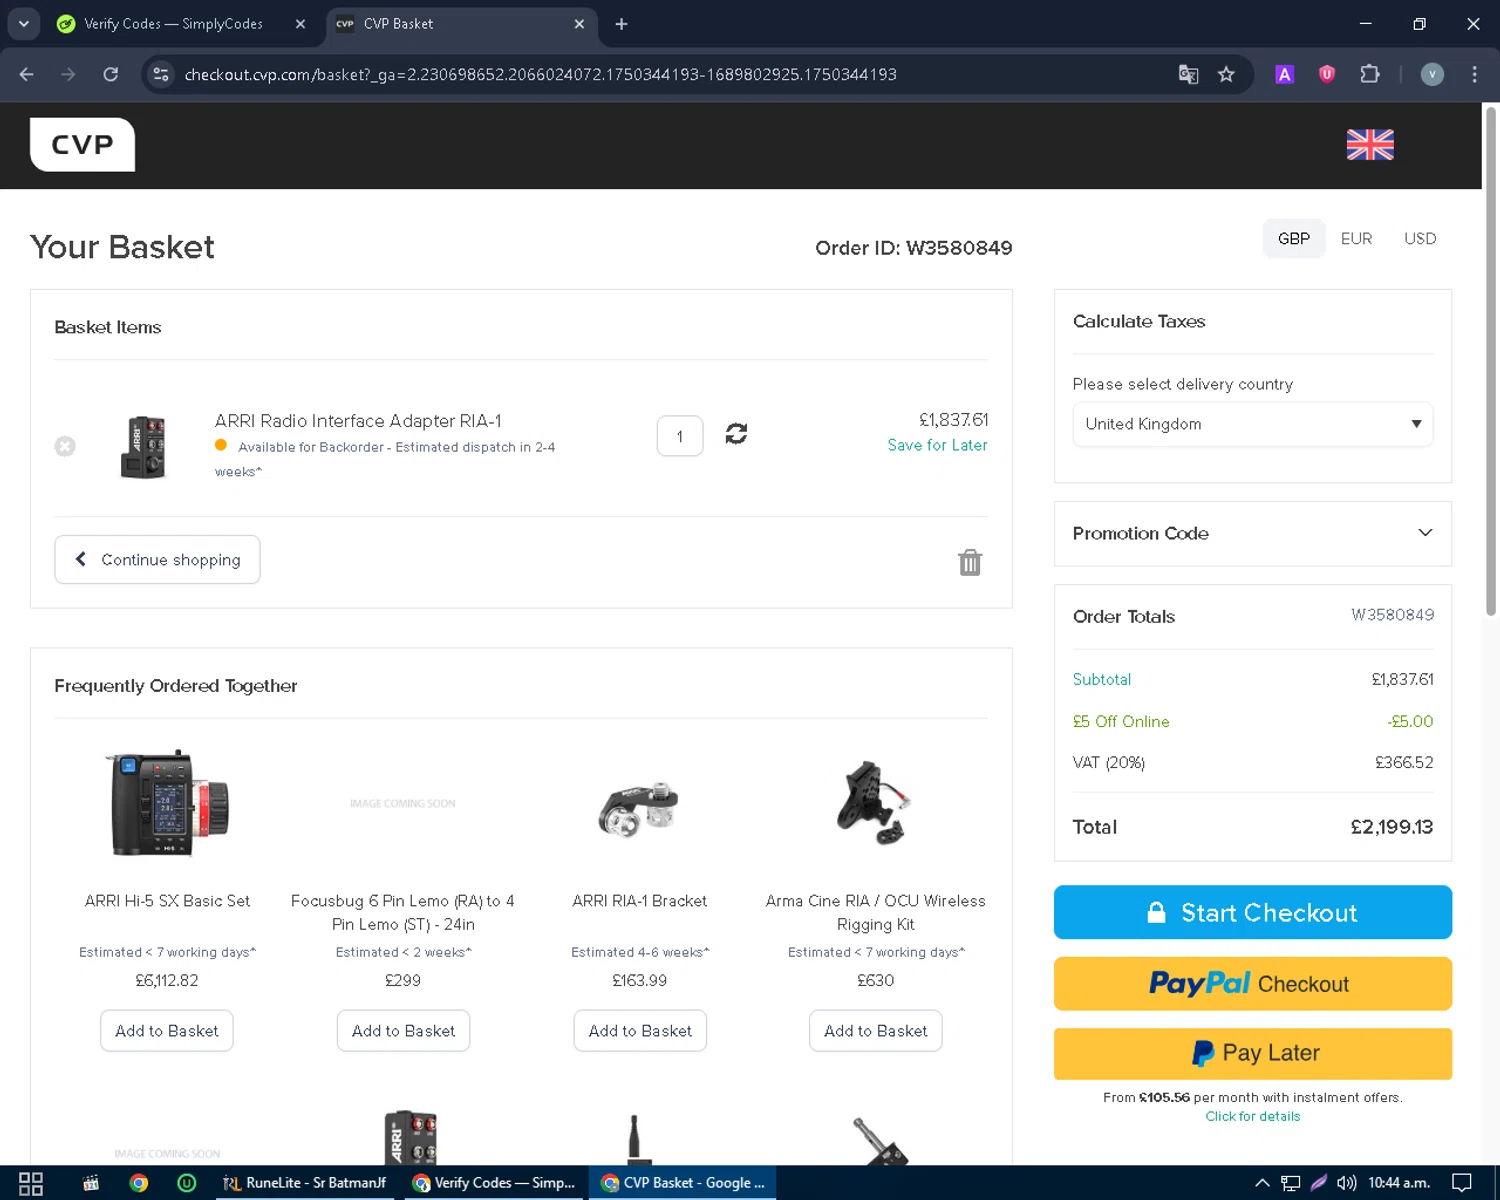Click the UK flag icon

1370,145
